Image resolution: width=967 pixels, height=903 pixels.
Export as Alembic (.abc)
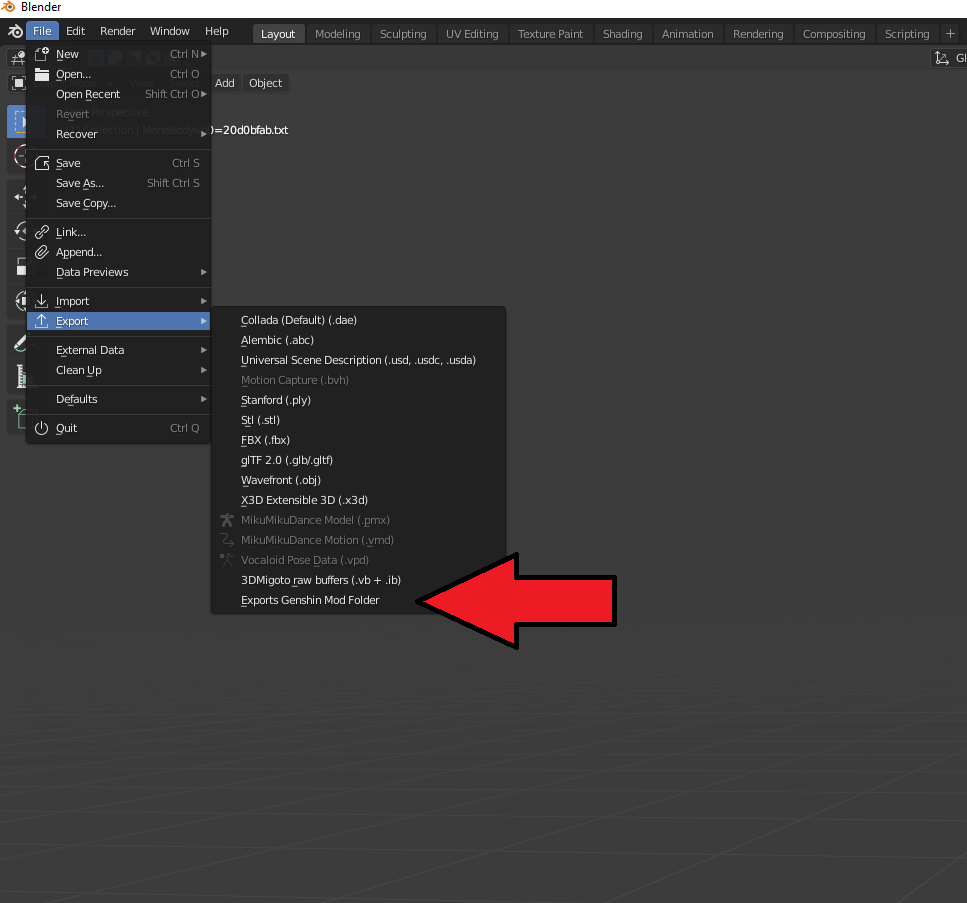[x=358, y=340]
